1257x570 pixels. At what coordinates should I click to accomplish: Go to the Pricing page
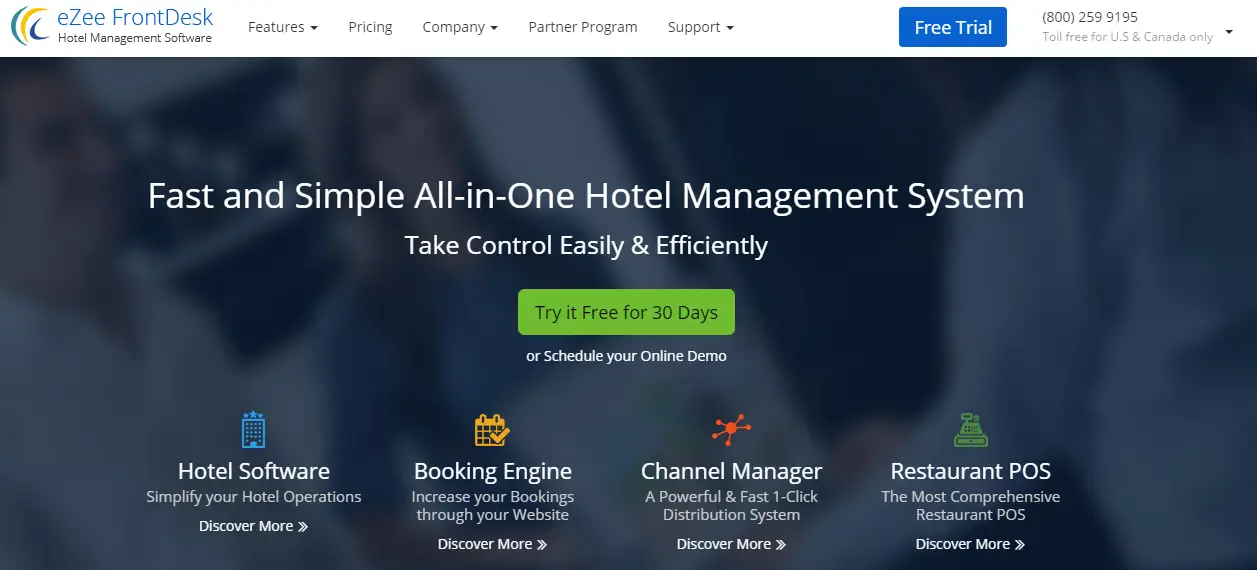tap(370, 27)
